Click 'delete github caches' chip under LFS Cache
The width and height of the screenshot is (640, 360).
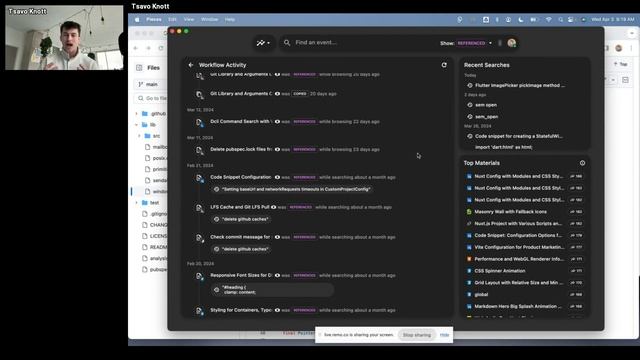(241, 219)
